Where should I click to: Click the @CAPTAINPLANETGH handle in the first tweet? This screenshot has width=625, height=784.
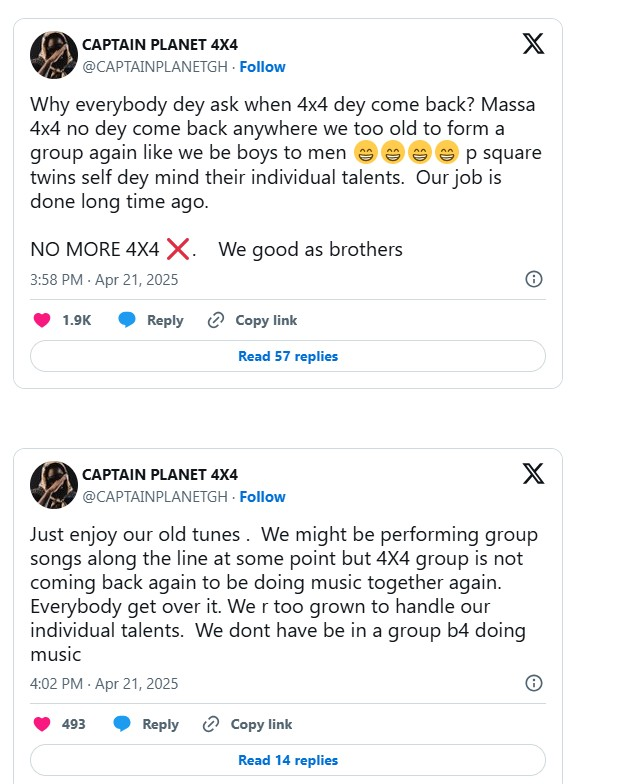155,67
